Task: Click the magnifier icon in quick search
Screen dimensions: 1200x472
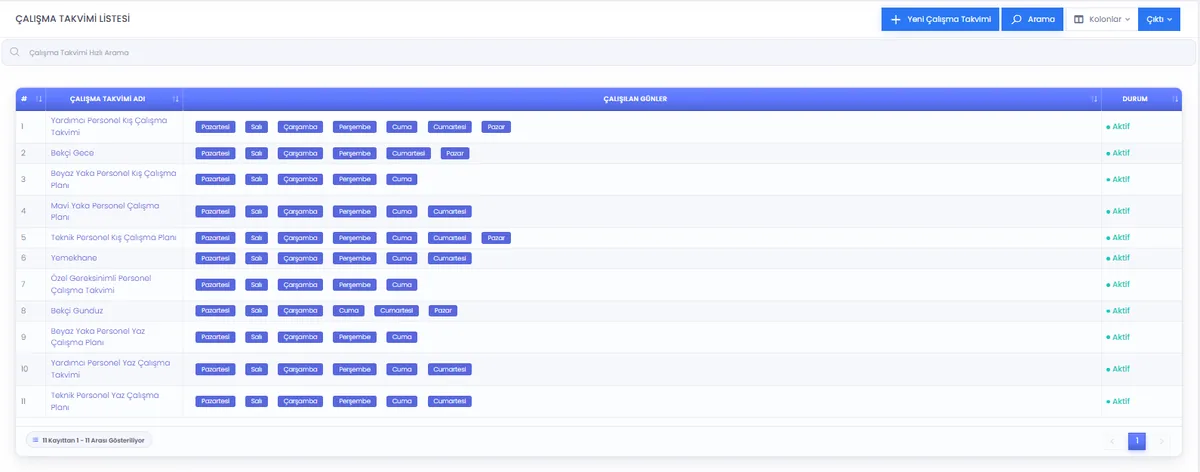Action: pos(15,52)
